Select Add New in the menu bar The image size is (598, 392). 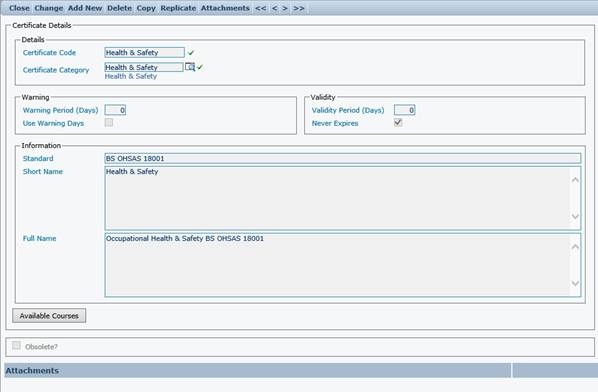pyautogui.click(x=85, y=8)
